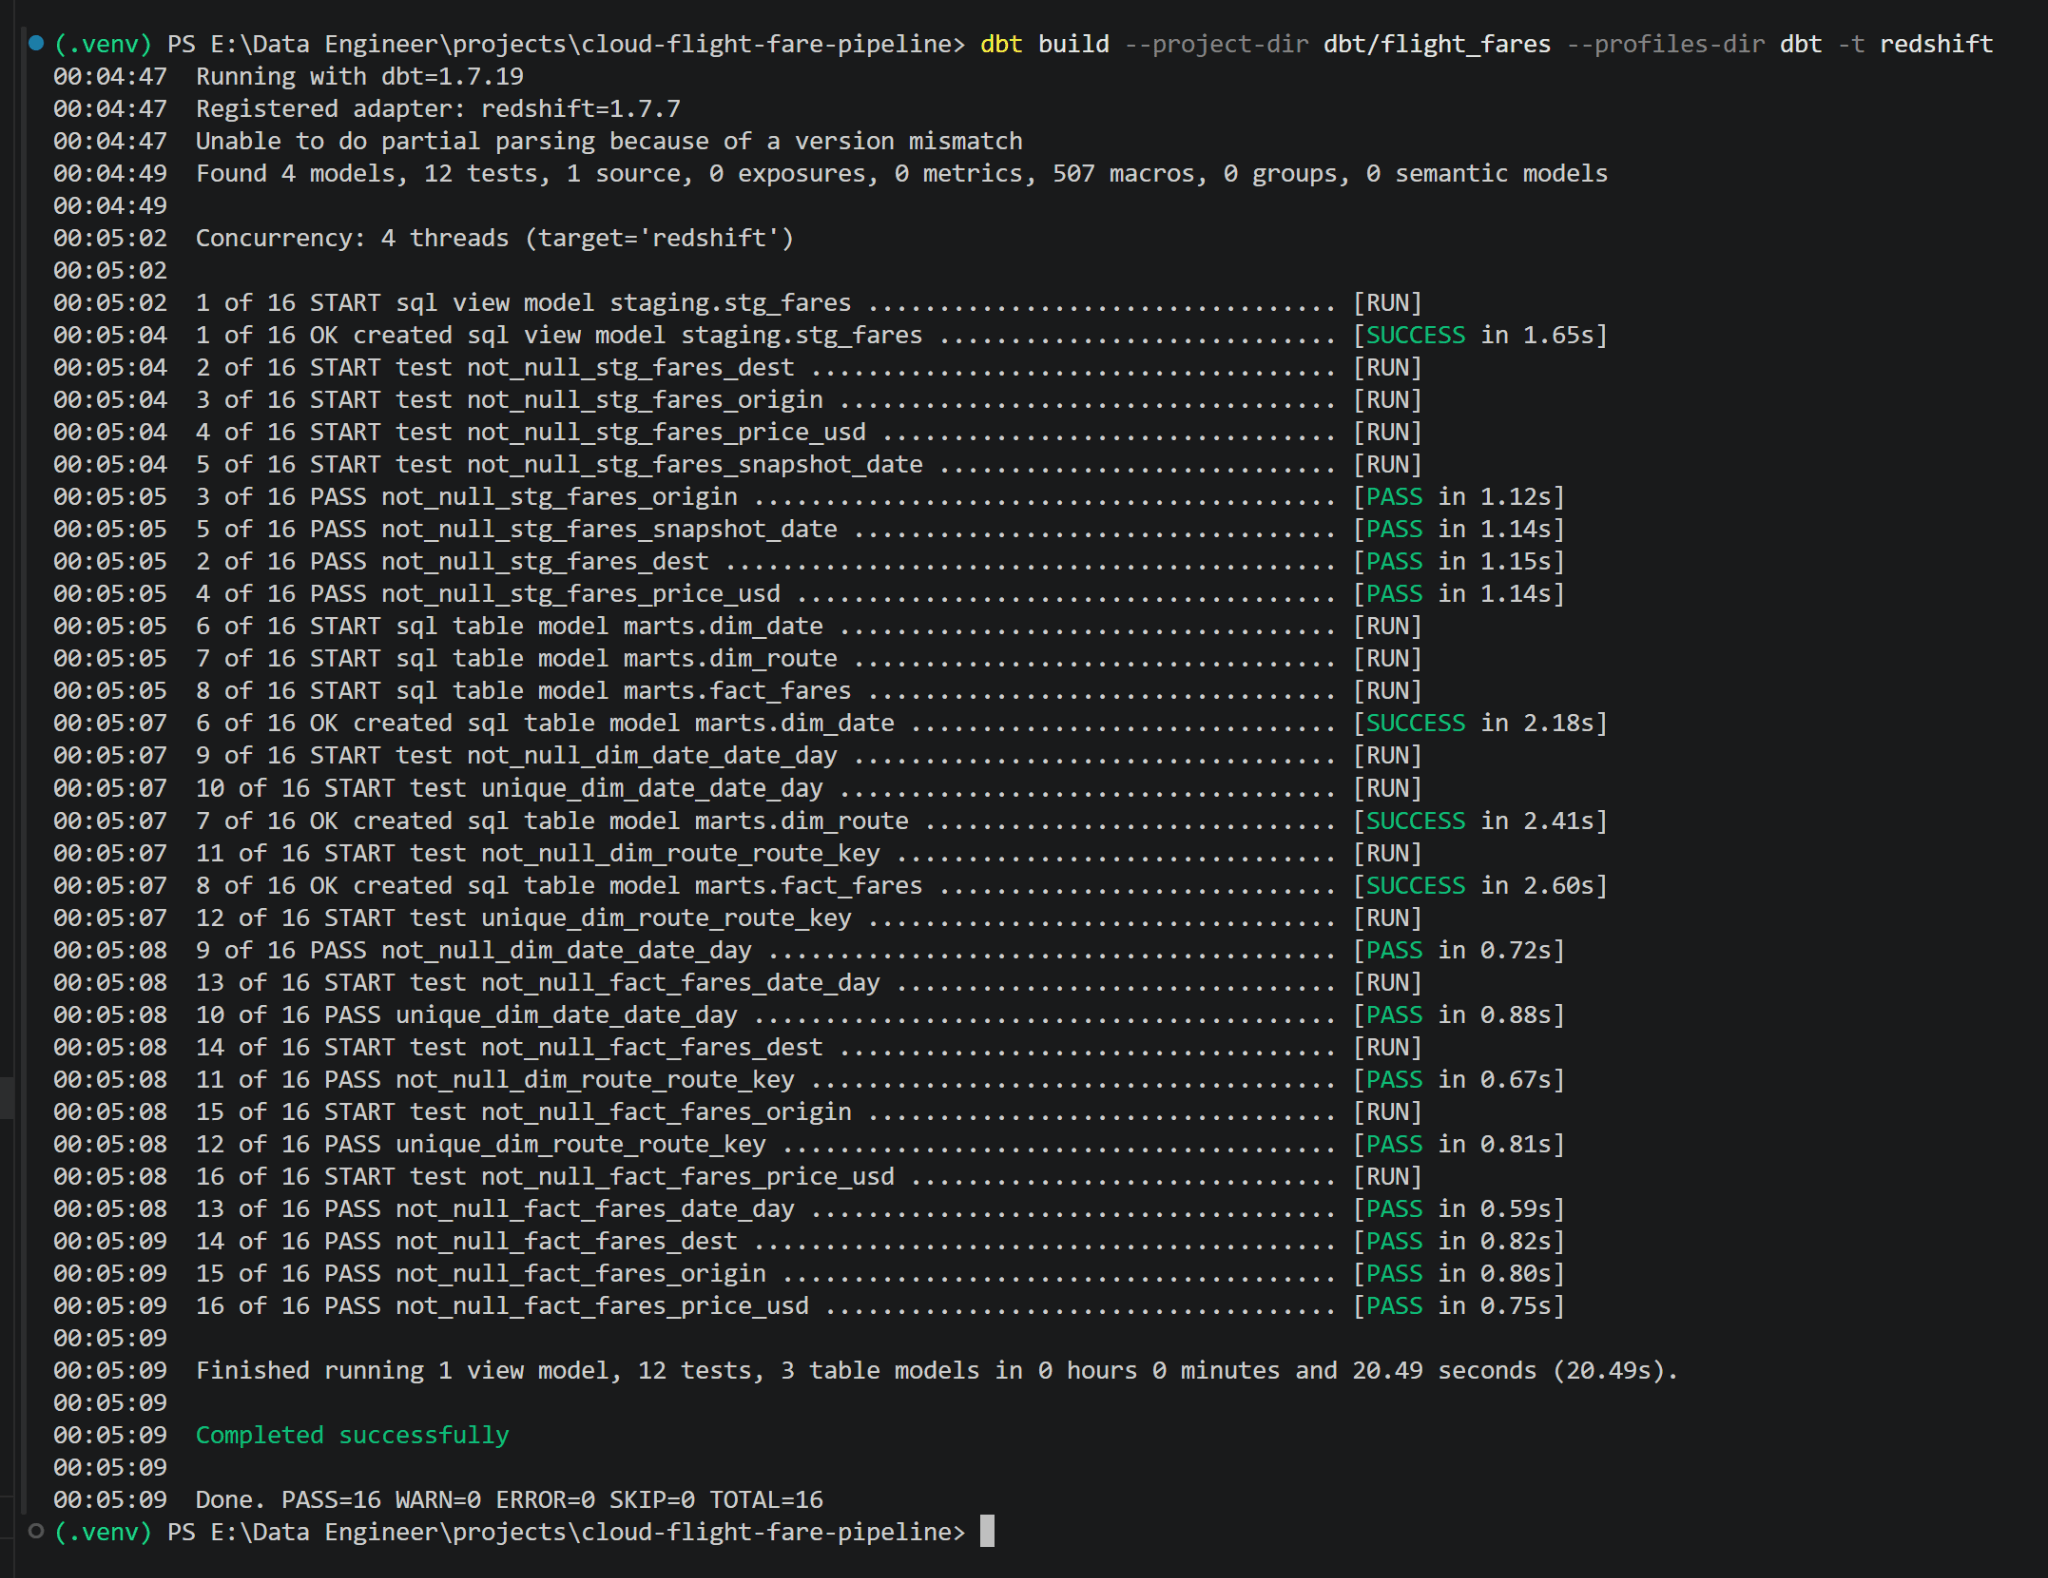
Task: Click the grey decoration circle at the last prompt
Action: pos(36,1531)
